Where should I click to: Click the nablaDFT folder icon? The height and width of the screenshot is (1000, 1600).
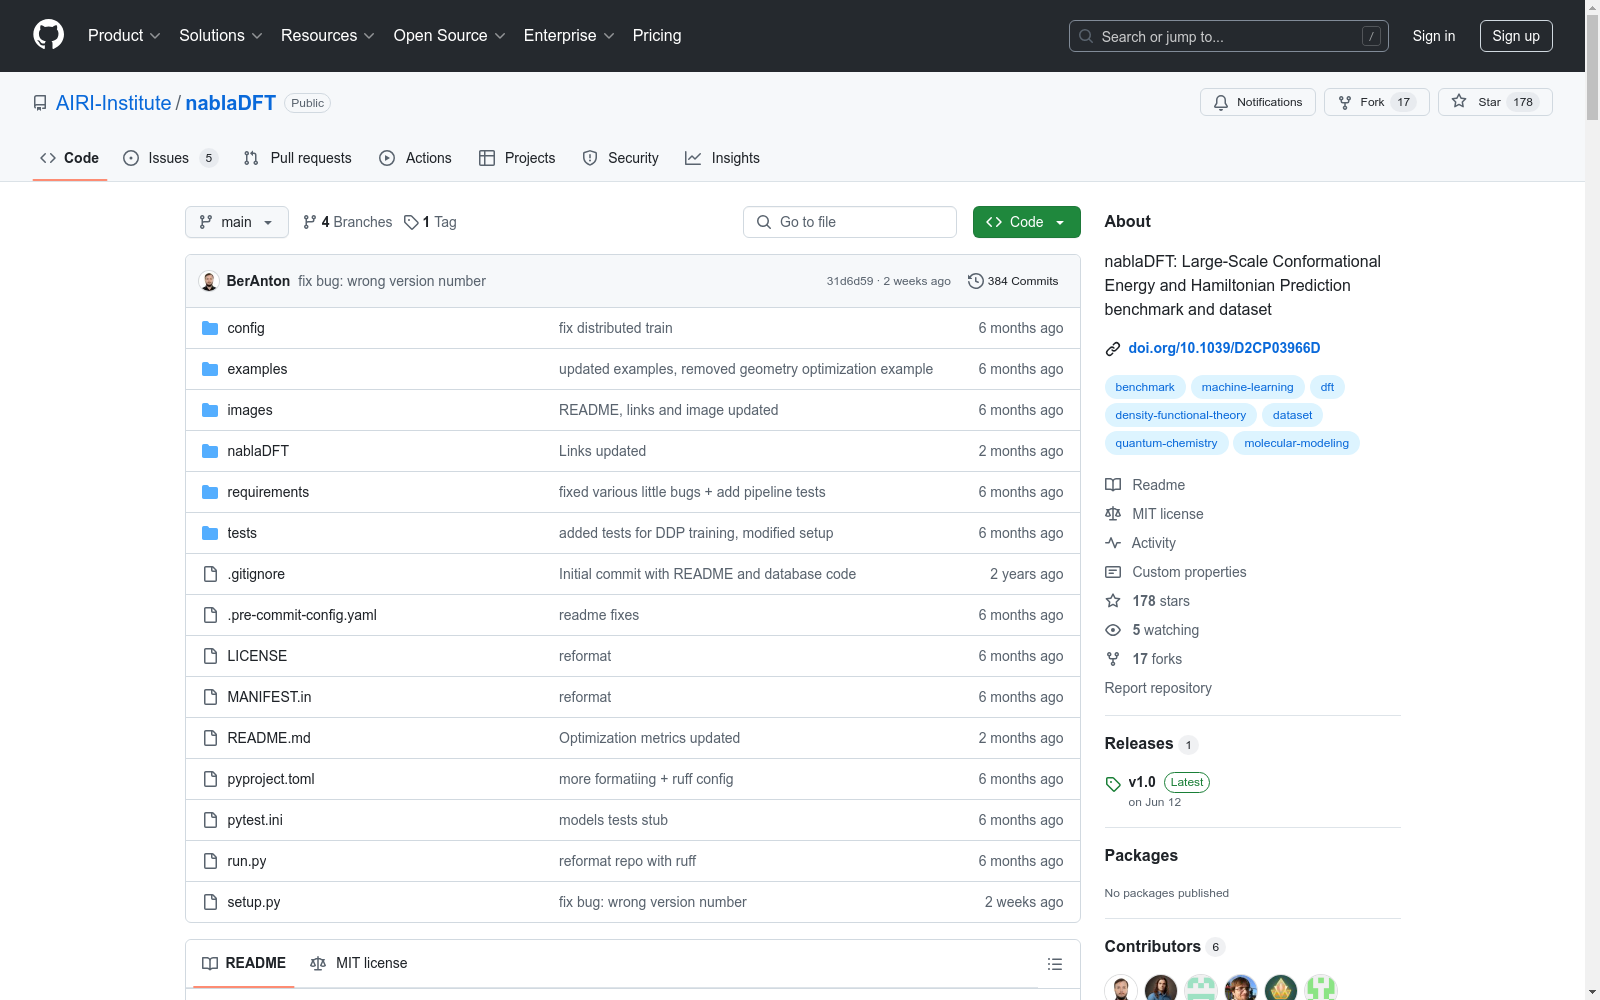click(210, 451)
